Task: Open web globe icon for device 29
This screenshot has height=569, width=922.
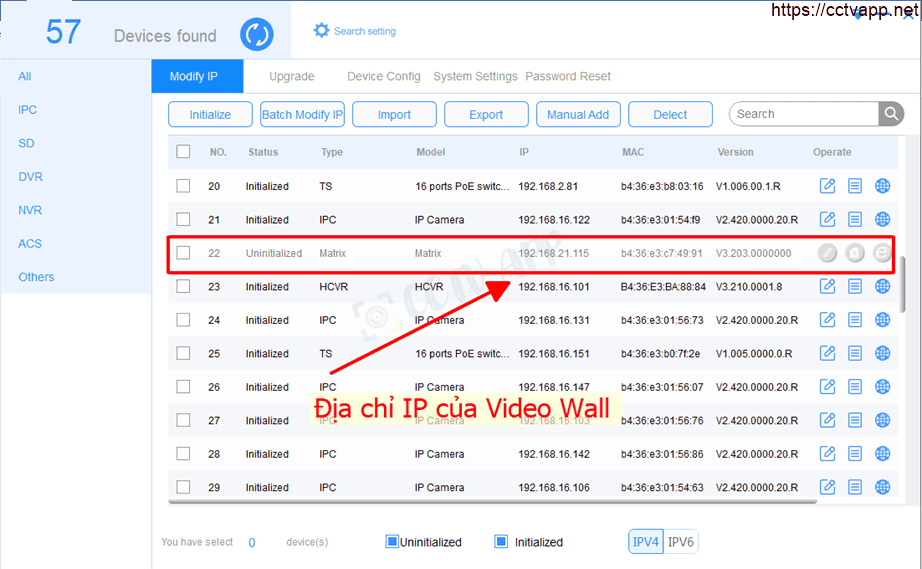Action: [x=882, y=488]
